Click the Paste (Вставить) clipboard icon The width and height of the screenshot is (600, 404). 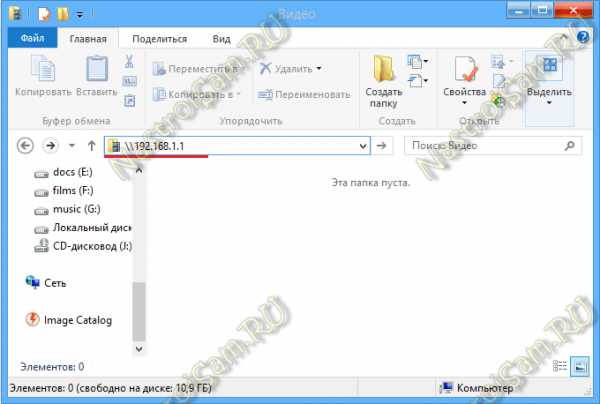pos(97,69)
